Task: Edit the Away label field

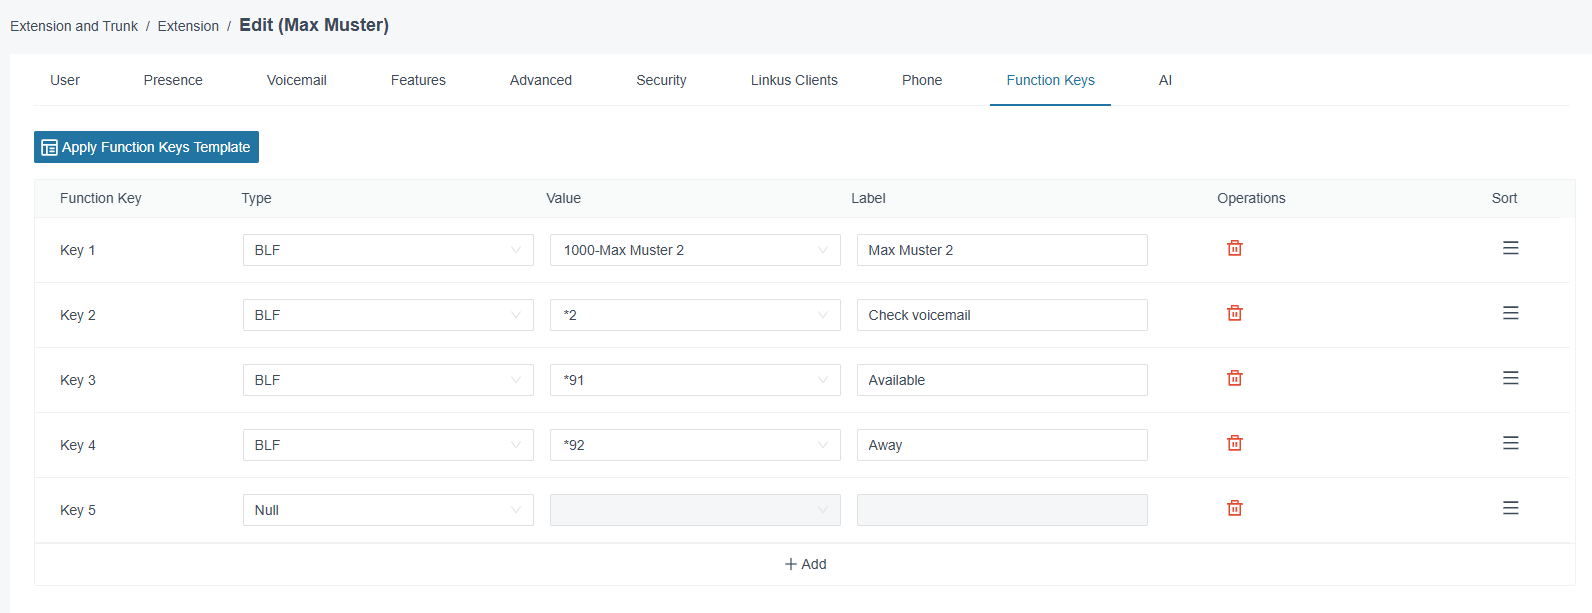Action: (1002, 445)
